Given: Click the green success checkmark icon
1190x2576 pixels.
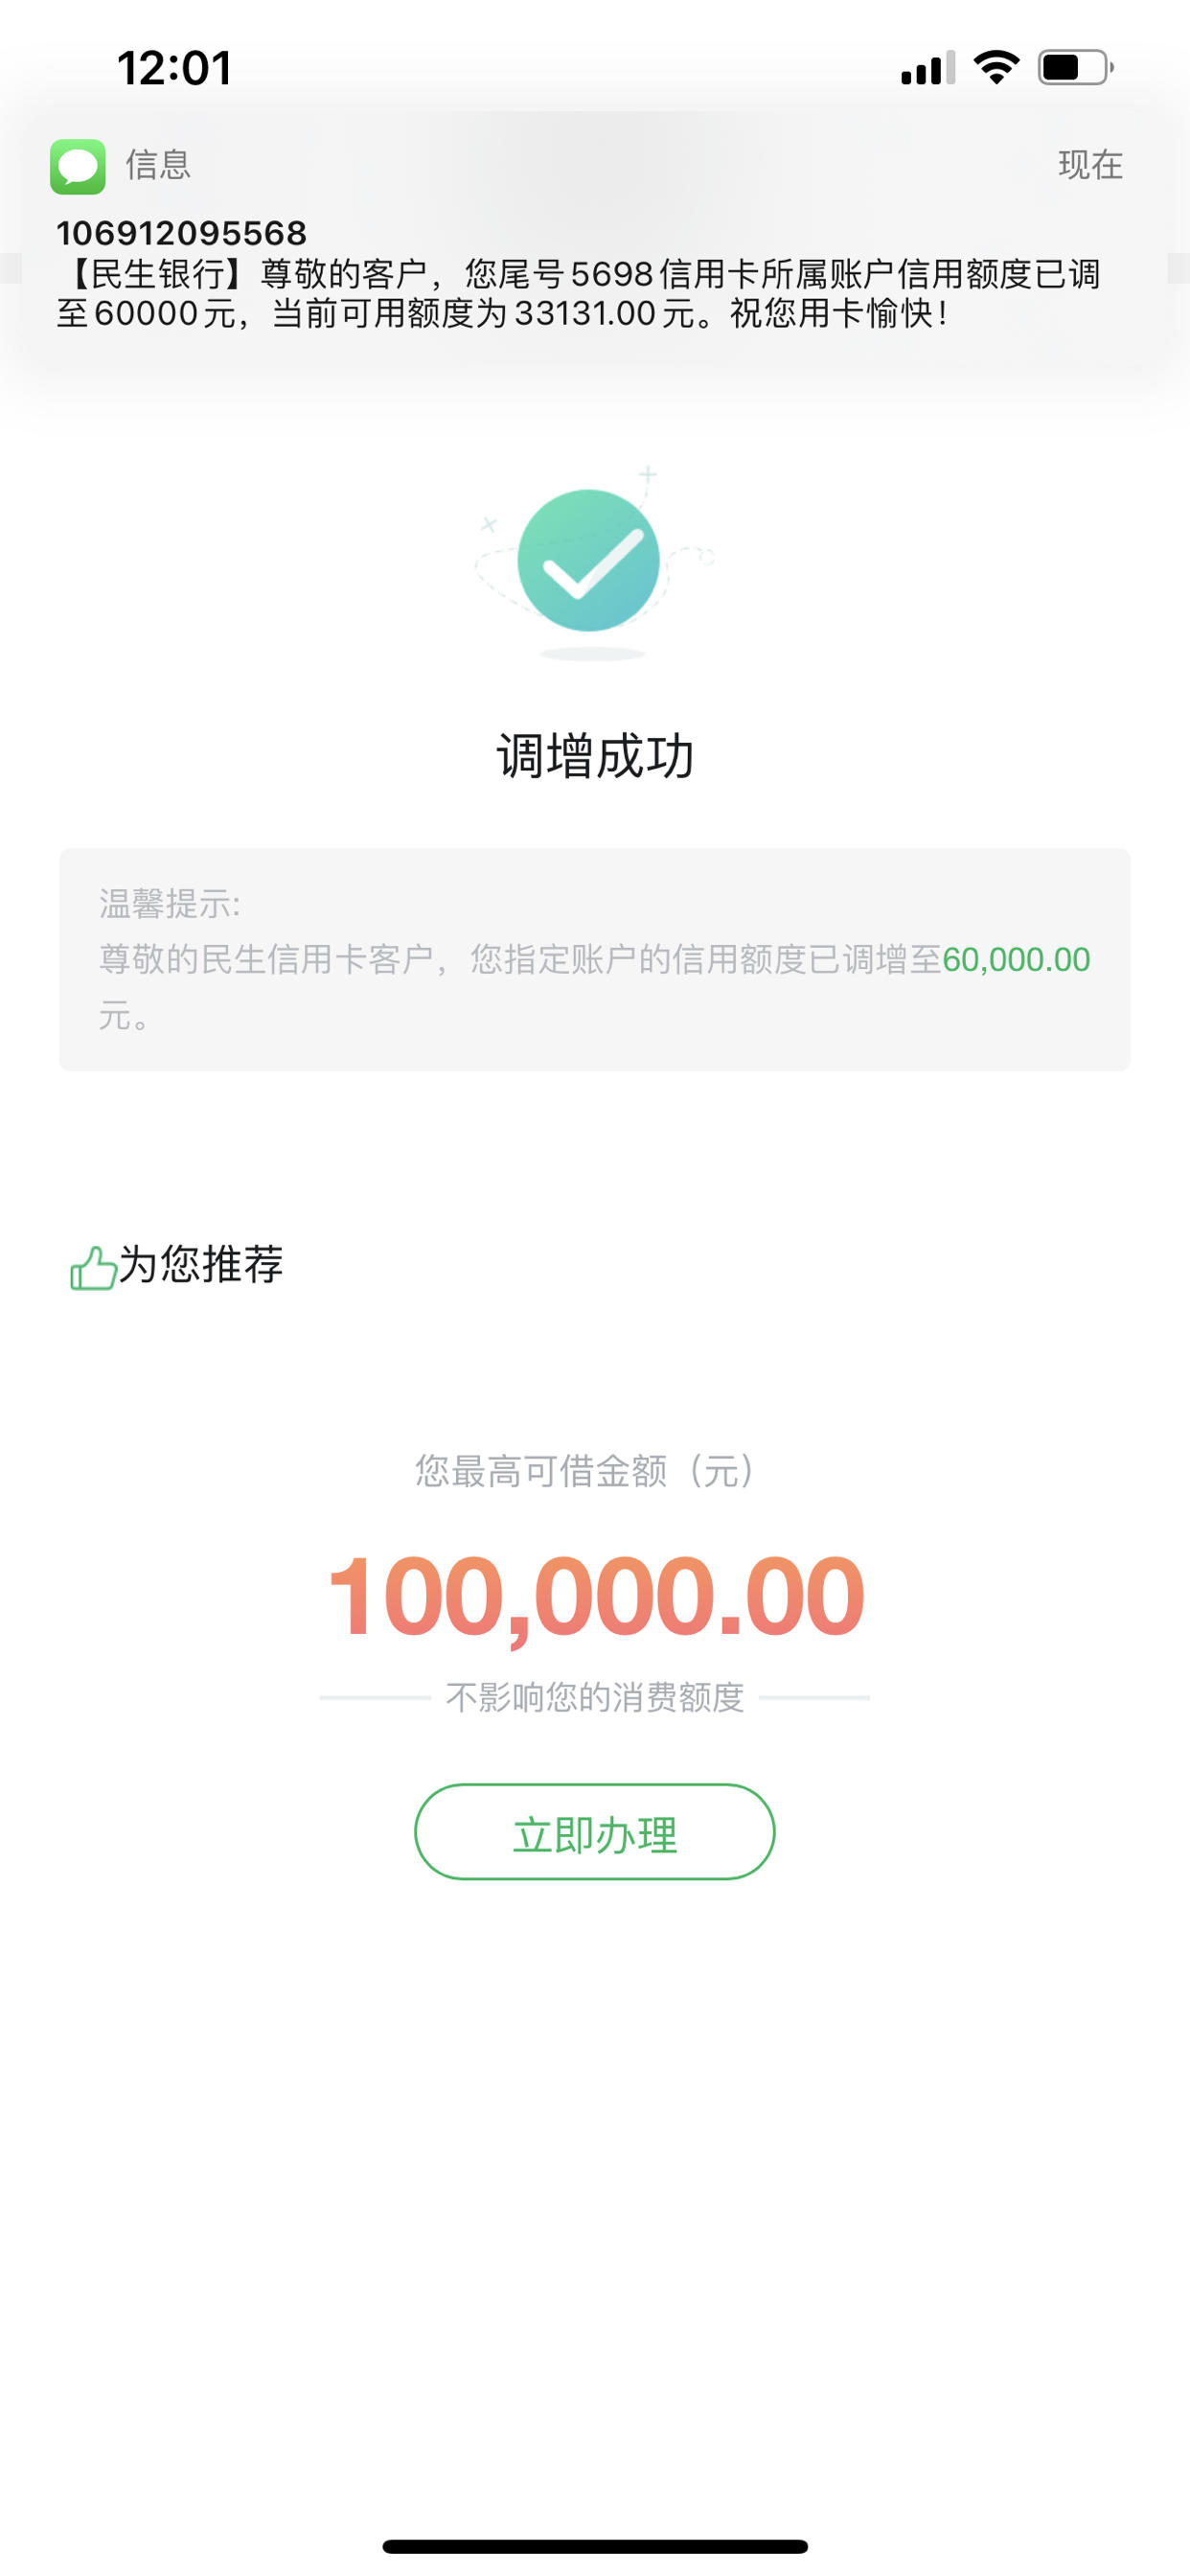Looking at the screenshot, I should click(588, 560).
